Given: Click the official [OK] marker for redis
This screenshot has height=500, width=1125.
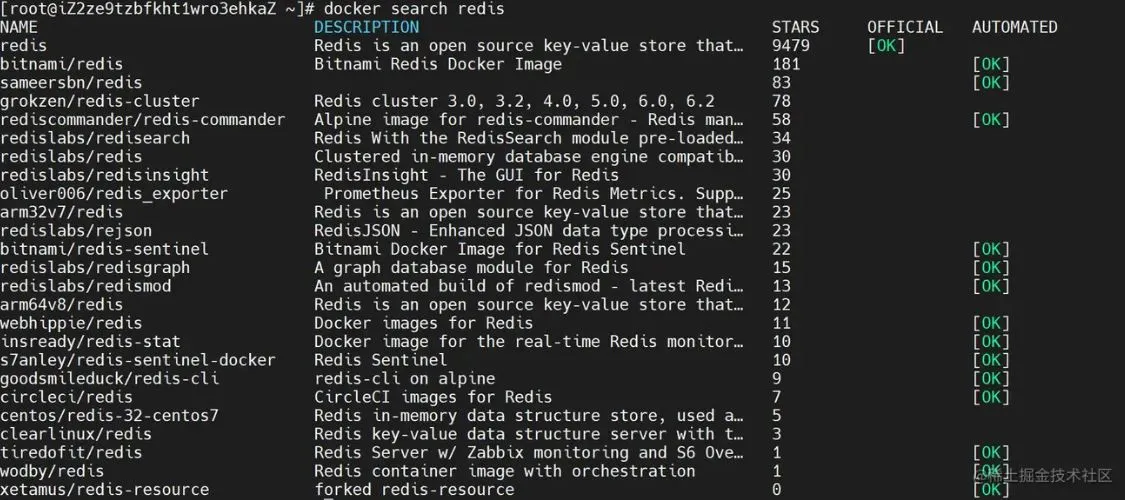Looking at the screenshot, I should tap(886, 45).
